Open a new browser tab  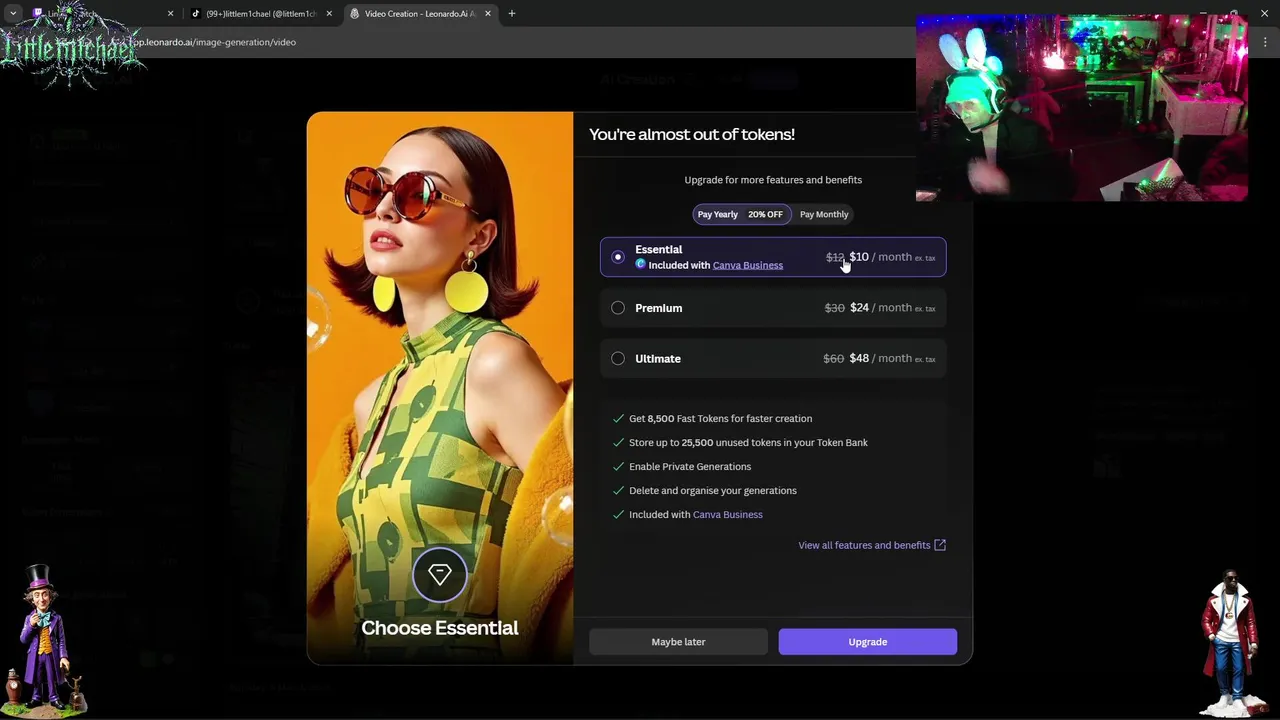[x=512, y=14]
